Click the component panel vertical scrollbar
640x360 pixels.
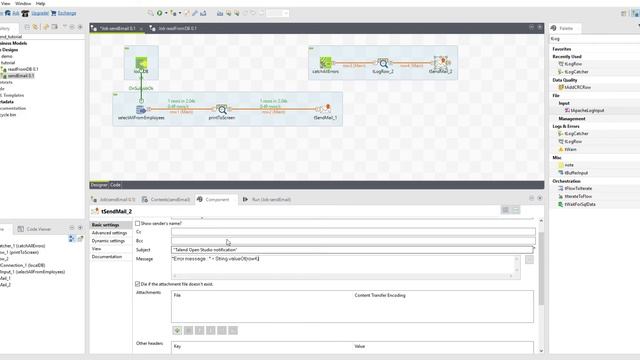click(541, 269)
